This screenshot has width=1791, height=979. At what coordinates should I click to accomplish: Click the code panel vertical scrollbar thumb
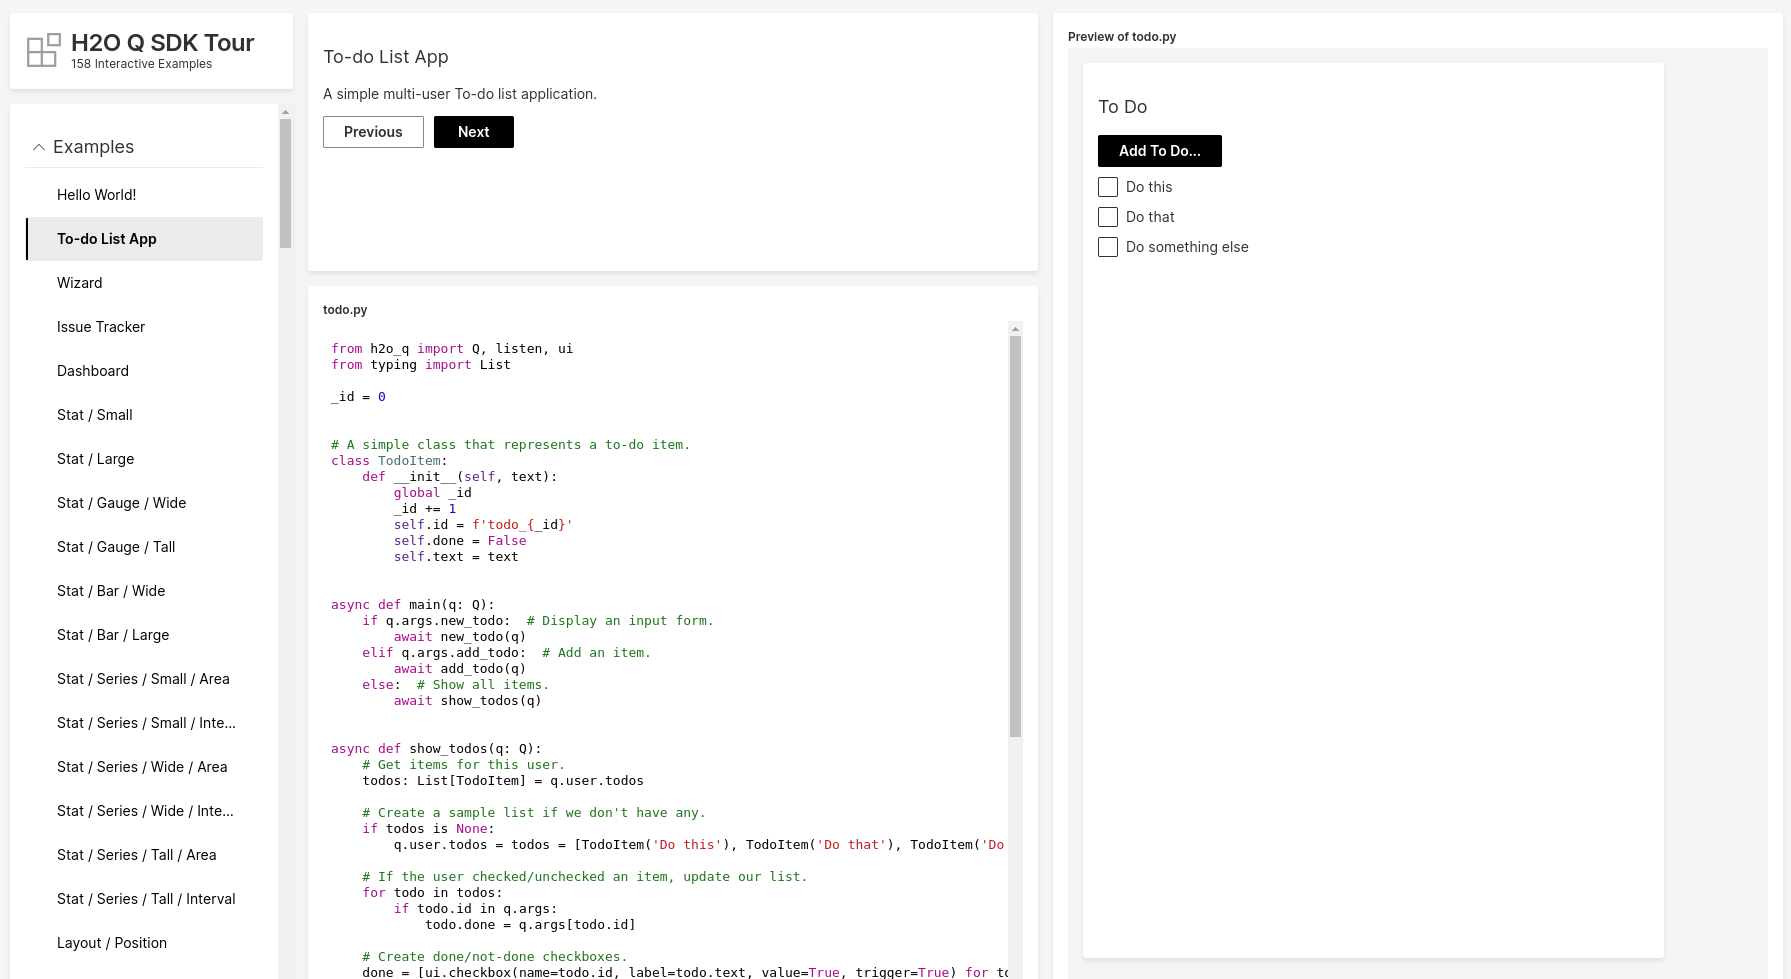[1015, 535]
